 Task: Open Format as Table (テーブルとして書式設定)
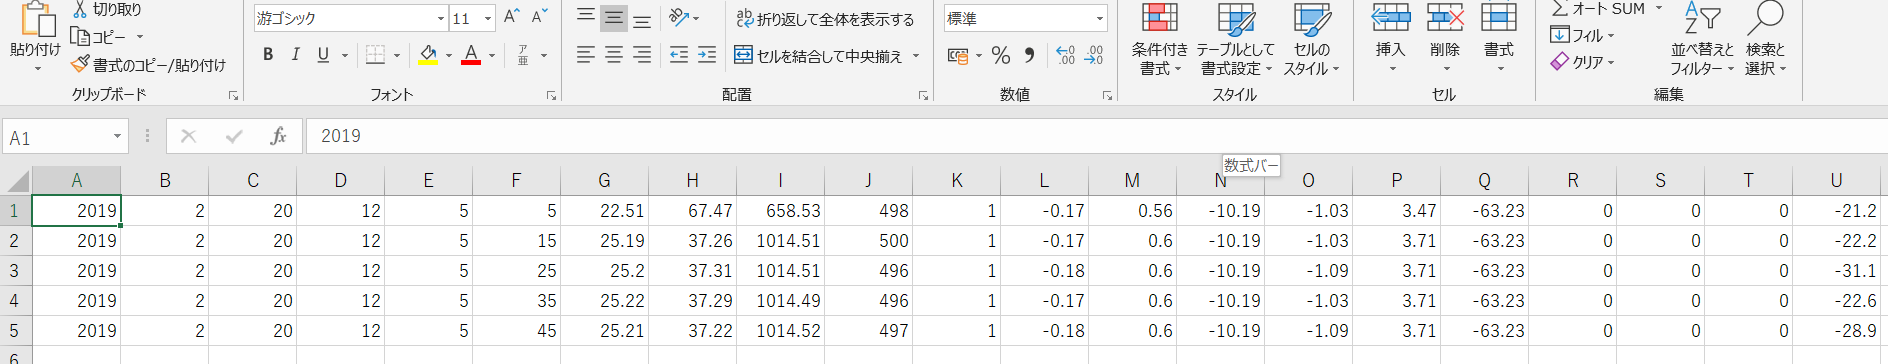(1236, 39)
